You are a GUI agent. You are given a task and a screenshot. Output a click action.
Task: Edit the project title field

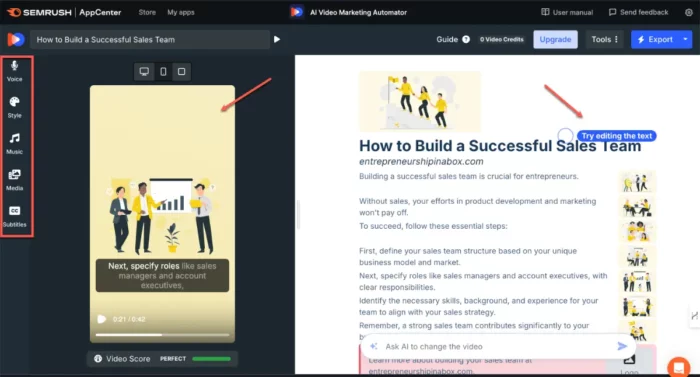[150, 39]
